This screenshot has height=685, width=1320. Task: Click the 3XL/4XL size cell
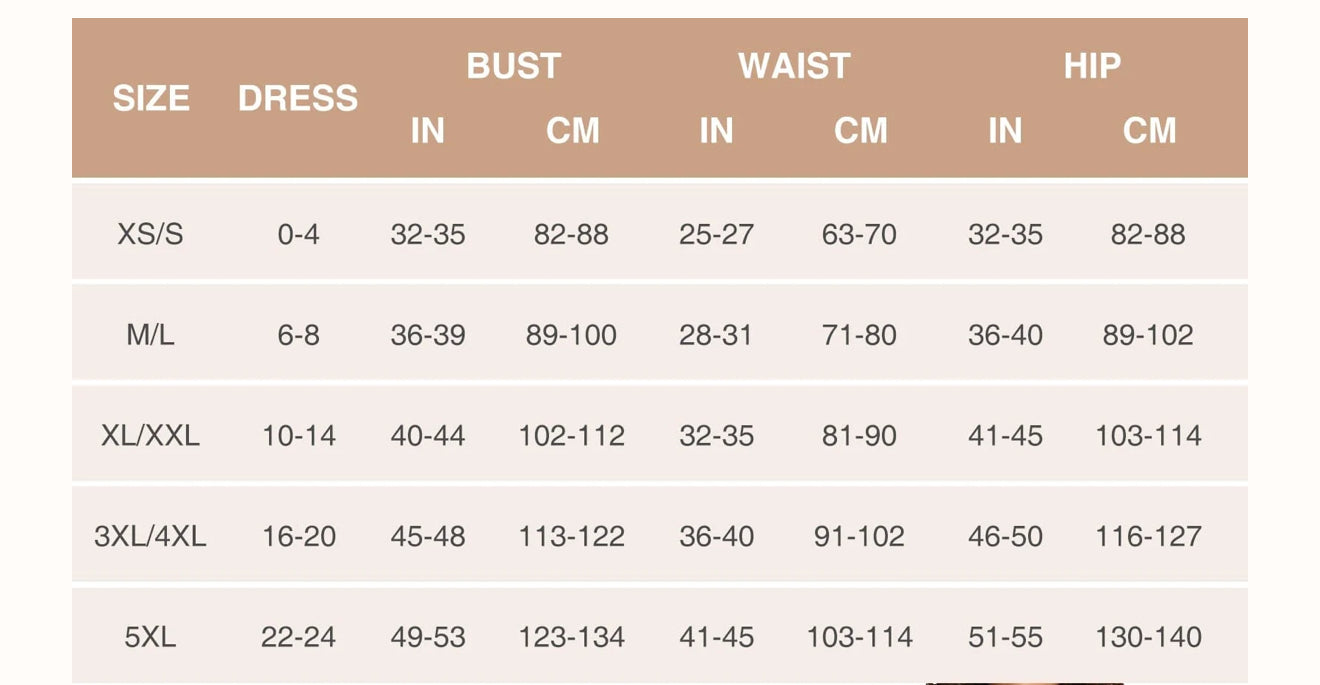pyautogui.click(x=151, y=537)
